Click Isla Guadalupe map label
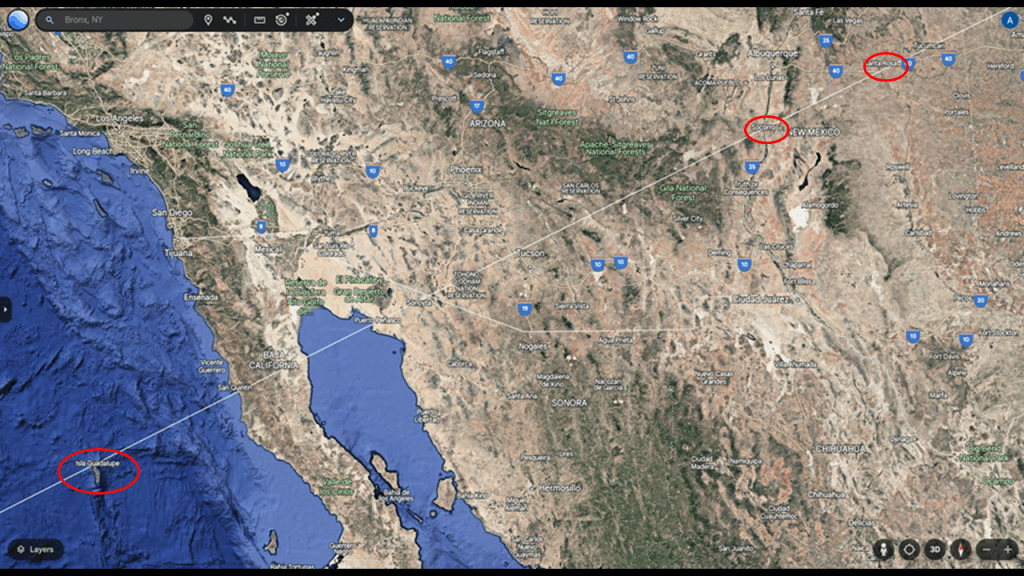 tap(97, 464)
